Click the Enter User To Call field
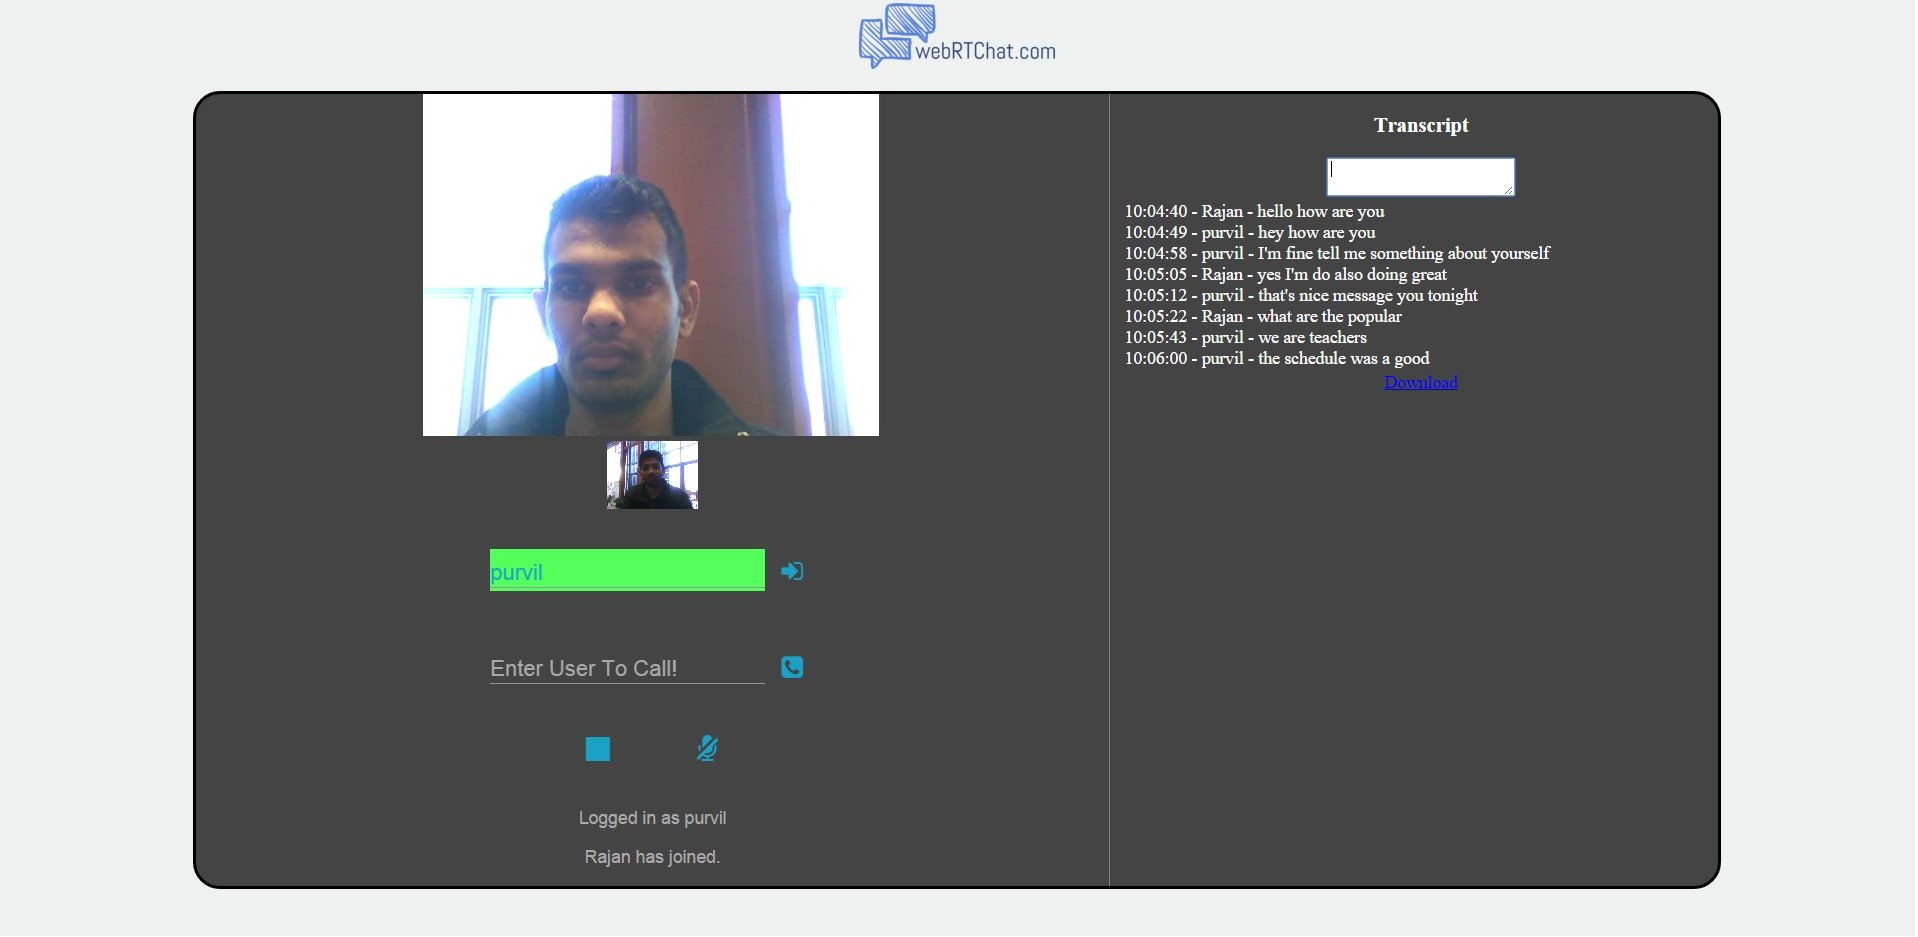 pos(627,668)
